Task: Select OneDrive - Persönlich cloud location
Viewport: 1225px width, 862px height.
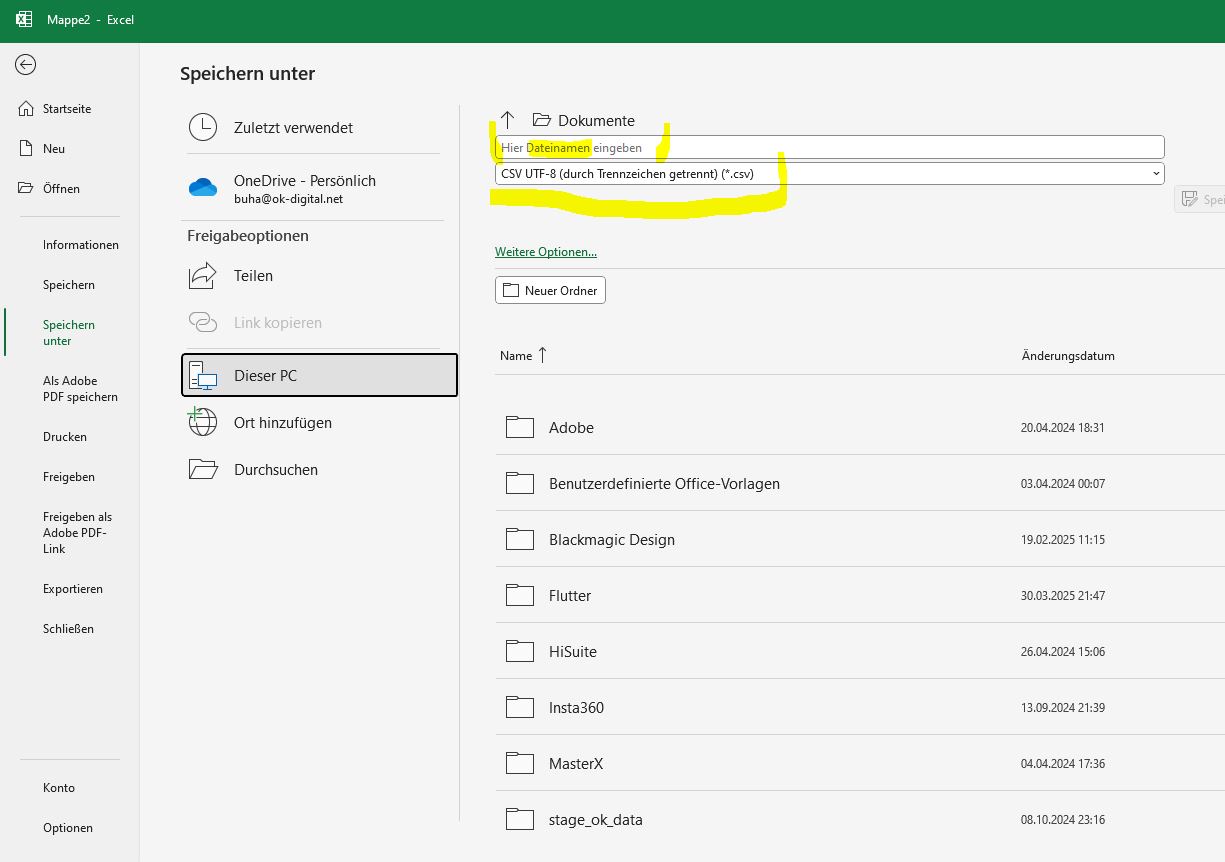Action: click(304, 188)
